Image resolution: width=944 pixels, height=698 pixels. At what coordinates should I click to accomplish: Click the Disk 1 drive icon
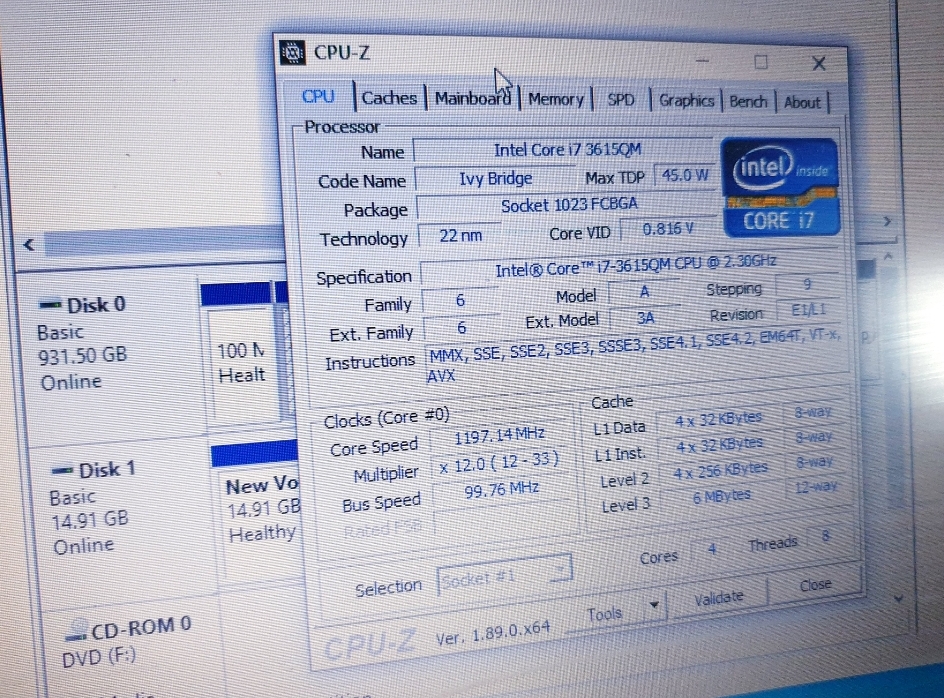click(x=62, y=470)
